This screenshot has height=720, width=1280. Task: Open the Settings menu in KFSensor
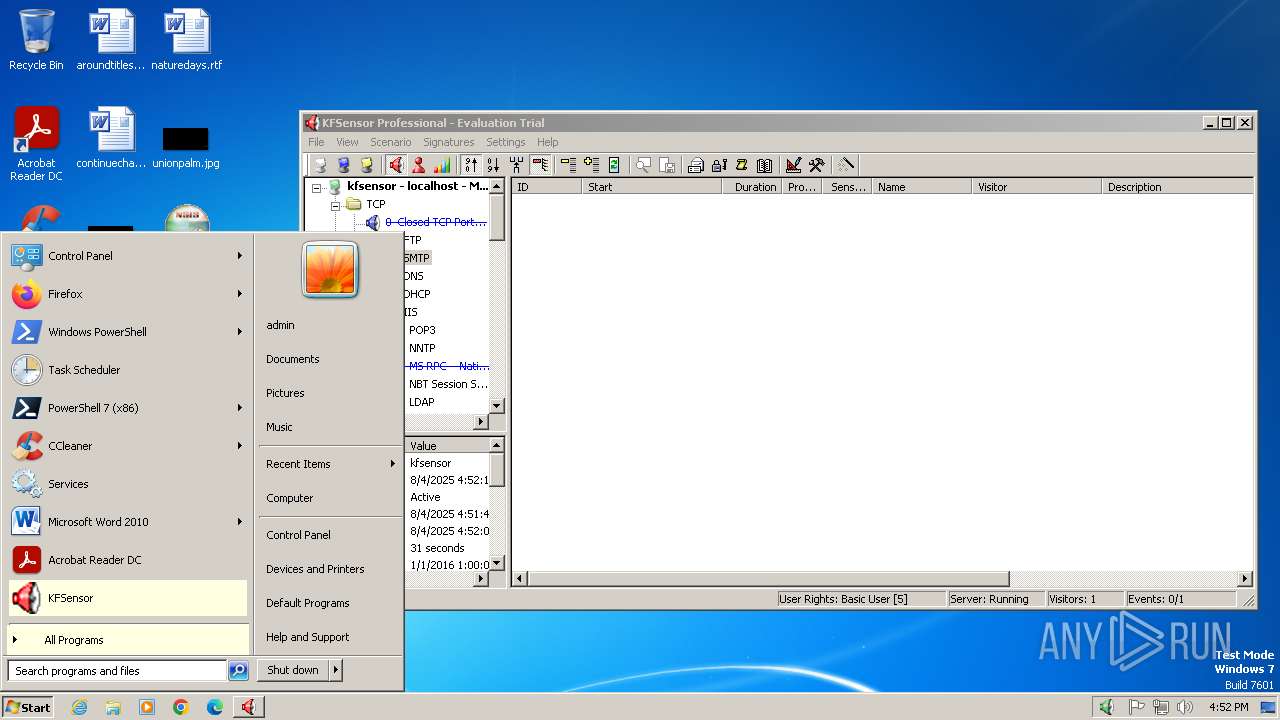(506, 142)
